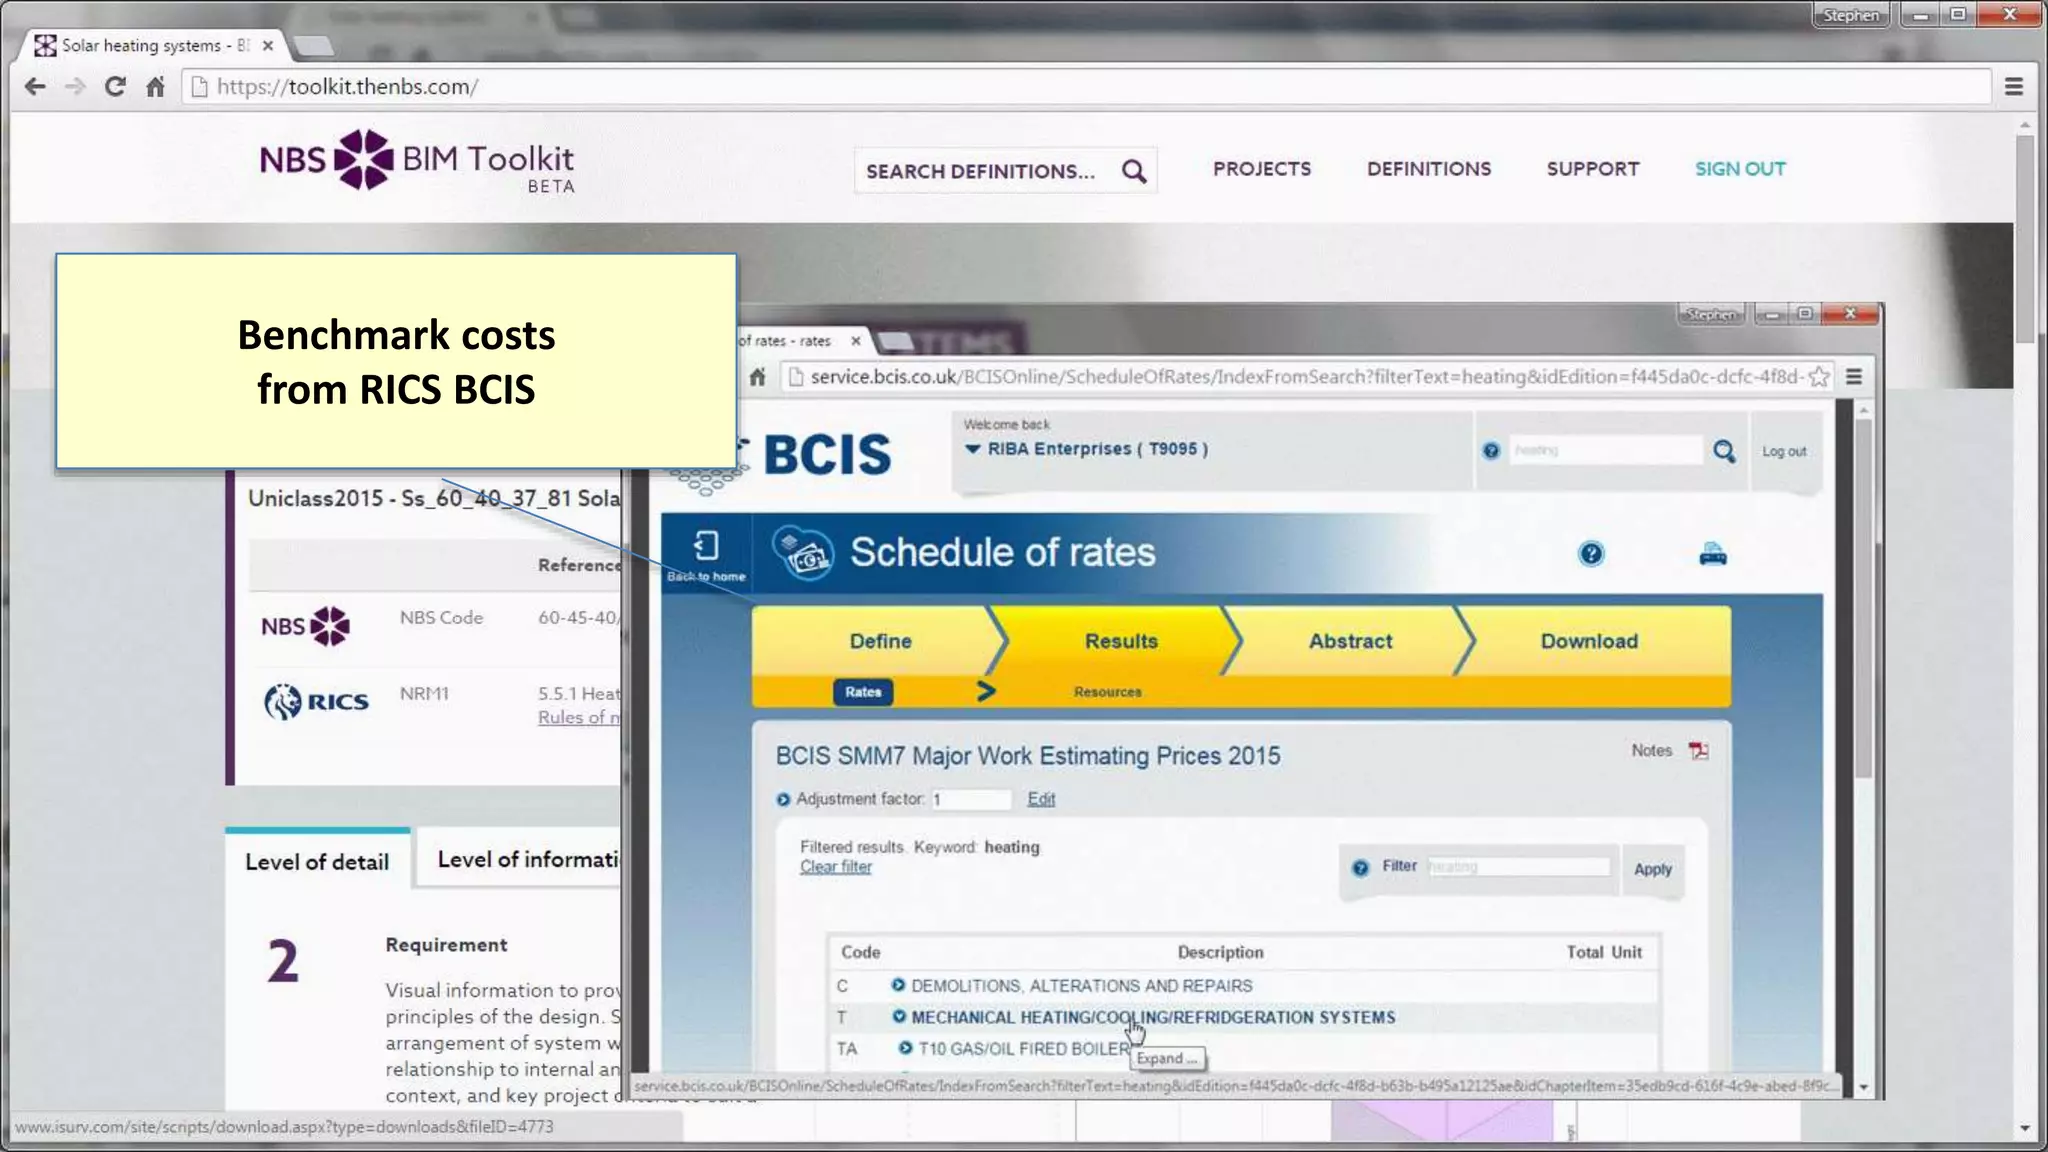Click print icon in Schedule of rates banner
This screenshot has width=2048, height=1152.
pos(1713,554)
